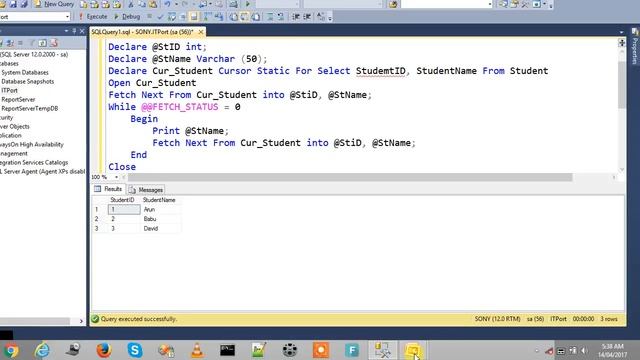
Task: Click the Undo arrow icon
Action: tap(167, 4)
